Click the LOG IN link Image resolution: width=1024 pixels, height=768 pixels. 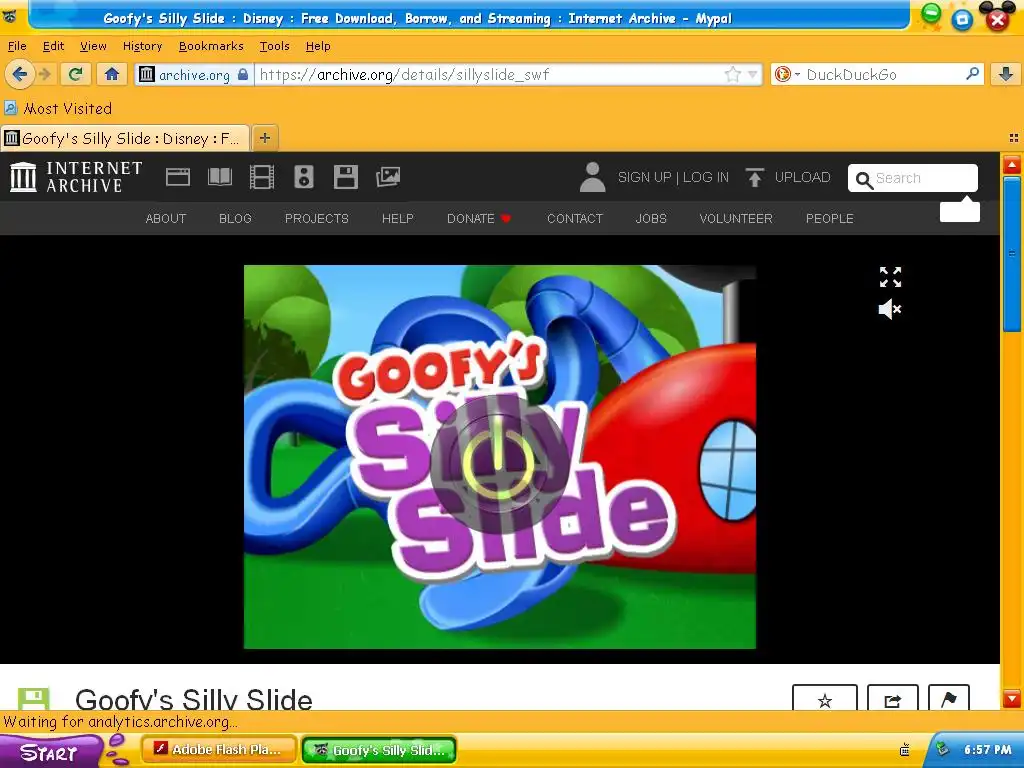[x=706, y=178]
